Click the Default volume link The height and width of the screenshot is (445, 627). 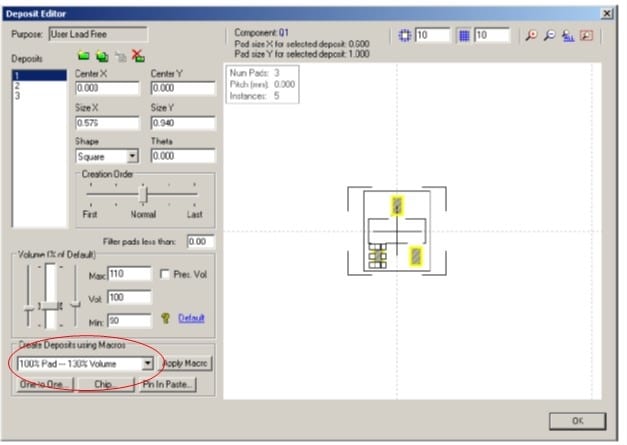pyautogui.click(x=191, y=318)
